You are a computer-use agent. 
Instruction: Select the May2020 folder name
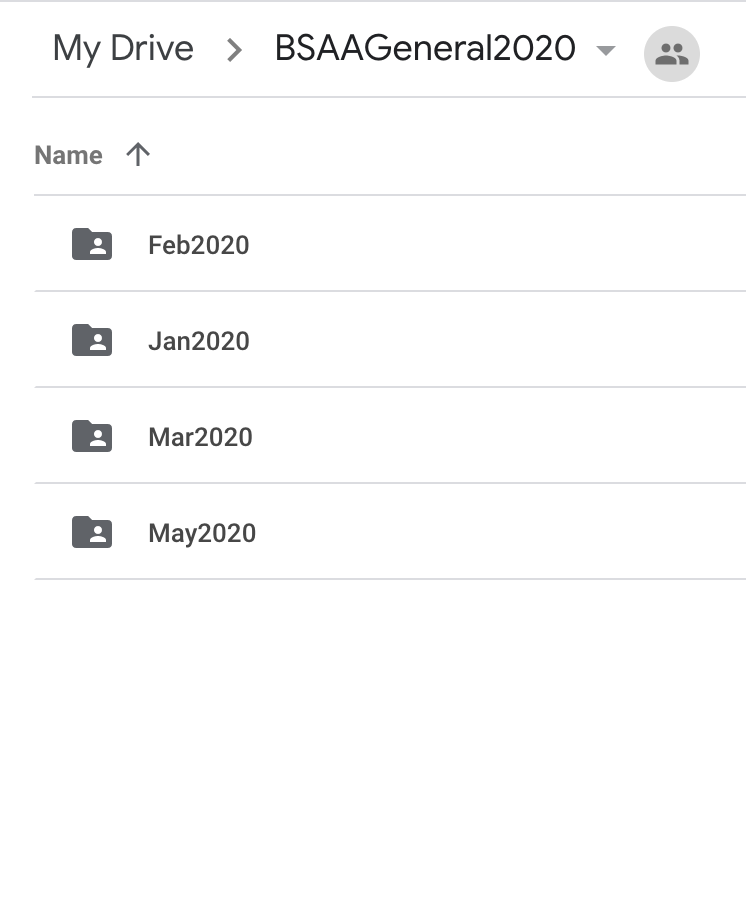tap(202, 533)
